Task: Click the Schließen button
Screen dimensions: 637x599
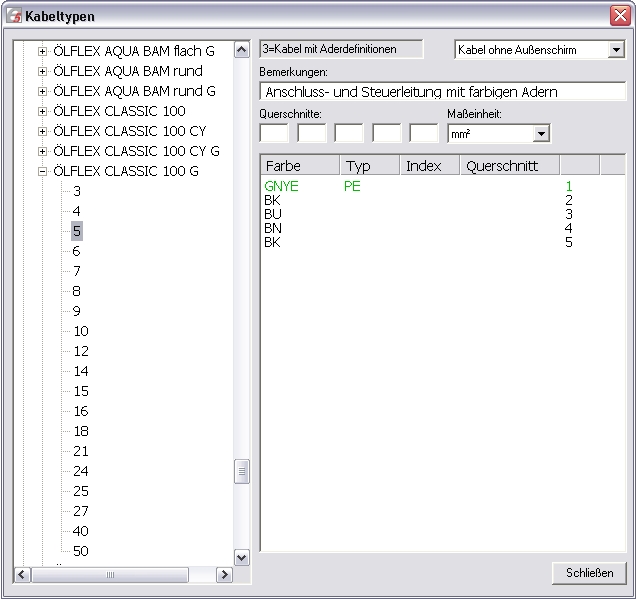Action: pyautogui.click(x=589, y=573)
